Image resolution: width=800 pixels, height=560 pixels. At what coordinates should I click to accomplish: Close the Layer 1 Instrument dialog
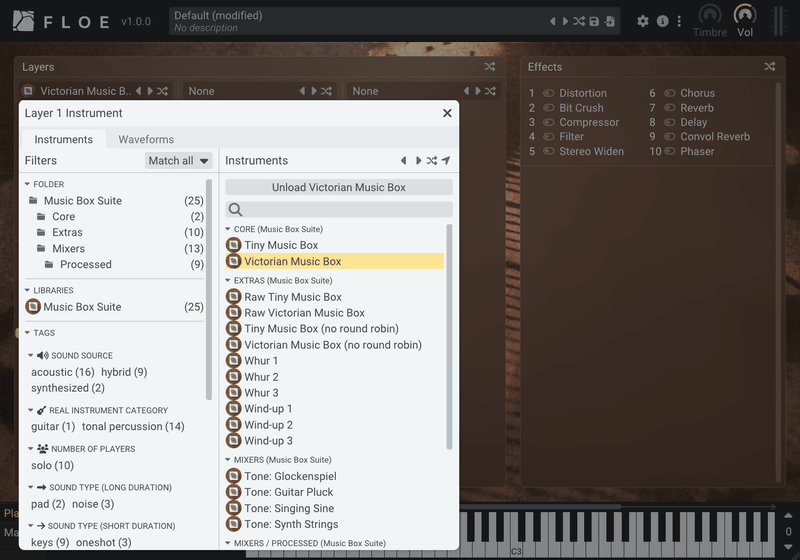coord(447,113)
